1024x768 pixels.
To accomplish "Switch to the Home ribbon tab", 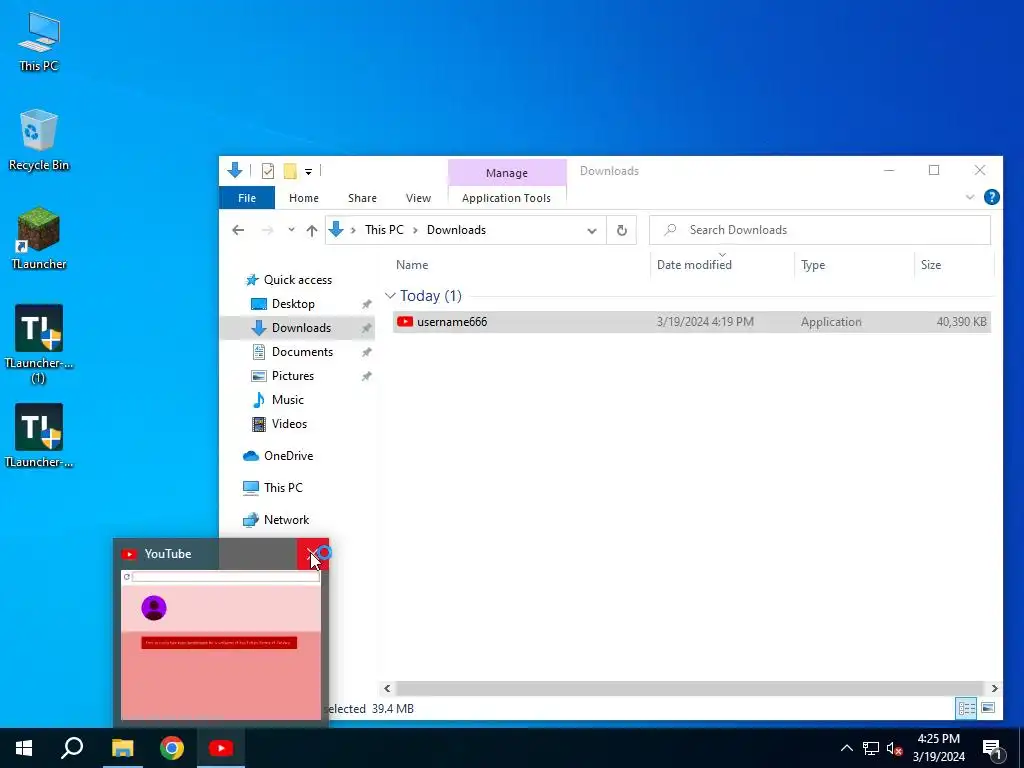I will click(x=304, y=198).
